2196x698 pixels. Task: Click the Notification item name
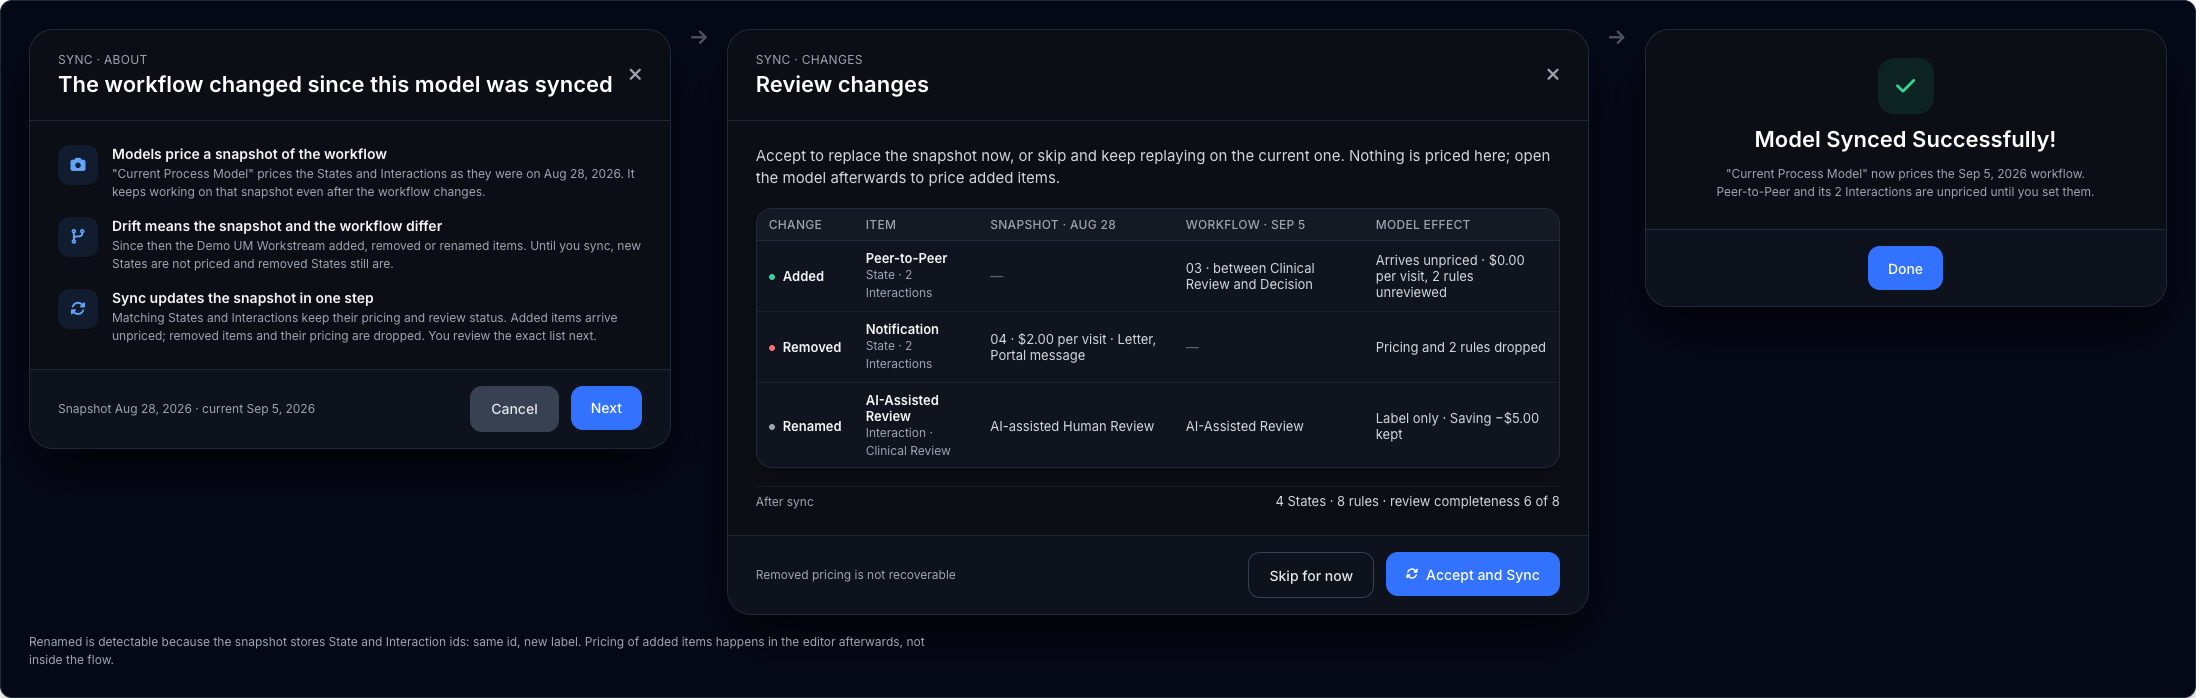coord(902,329)
